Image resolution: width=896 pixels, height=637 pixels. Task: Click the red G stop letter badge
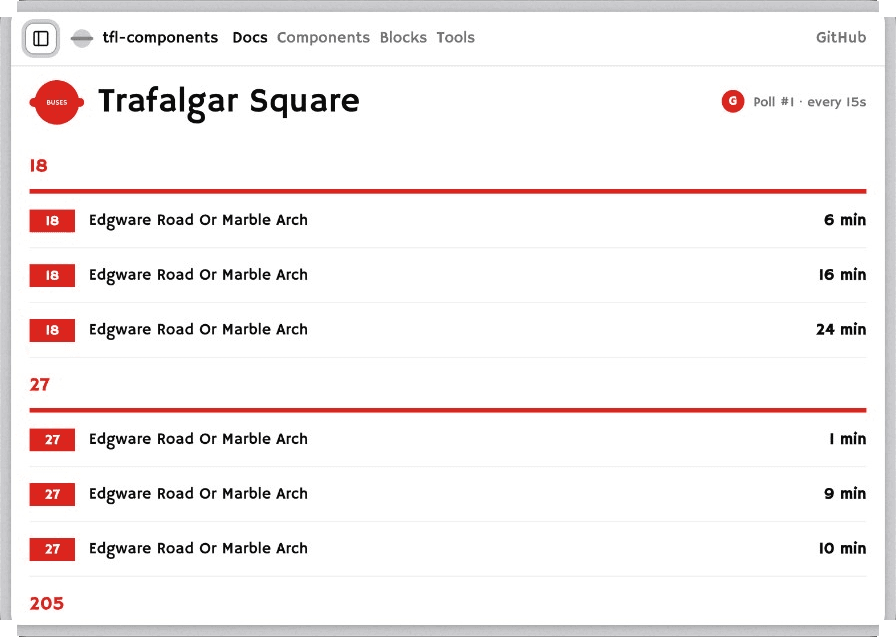pyautogui.click(x=733, y=101)
